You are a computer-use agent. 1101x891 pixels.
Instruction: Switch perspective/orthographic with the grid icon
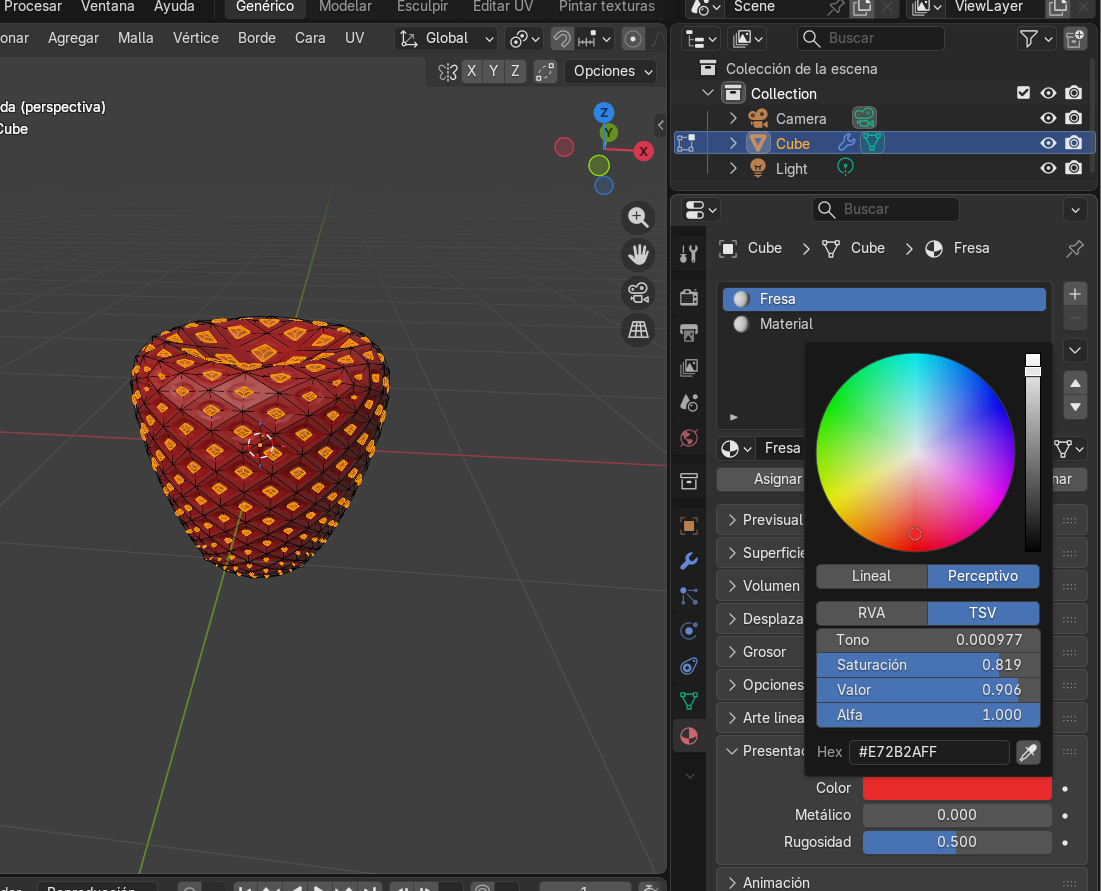637,329
